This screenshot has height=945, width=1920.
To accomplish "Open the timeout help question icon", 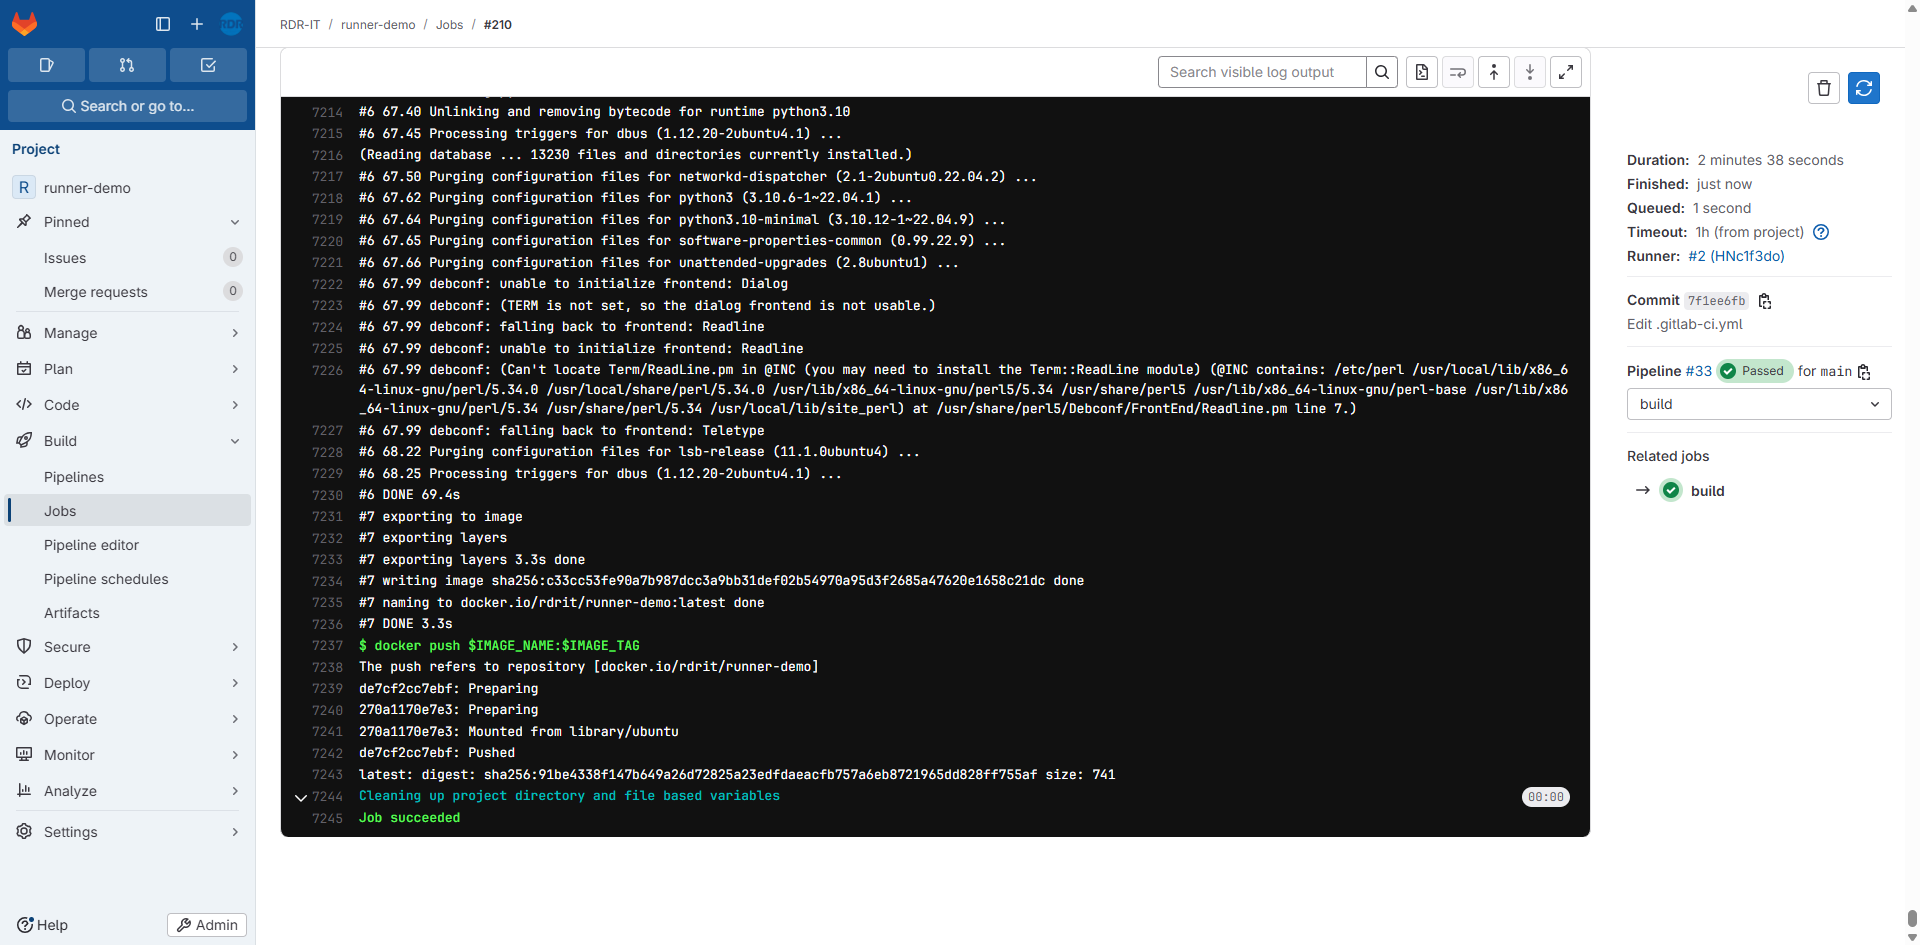I will [1821, 232].
